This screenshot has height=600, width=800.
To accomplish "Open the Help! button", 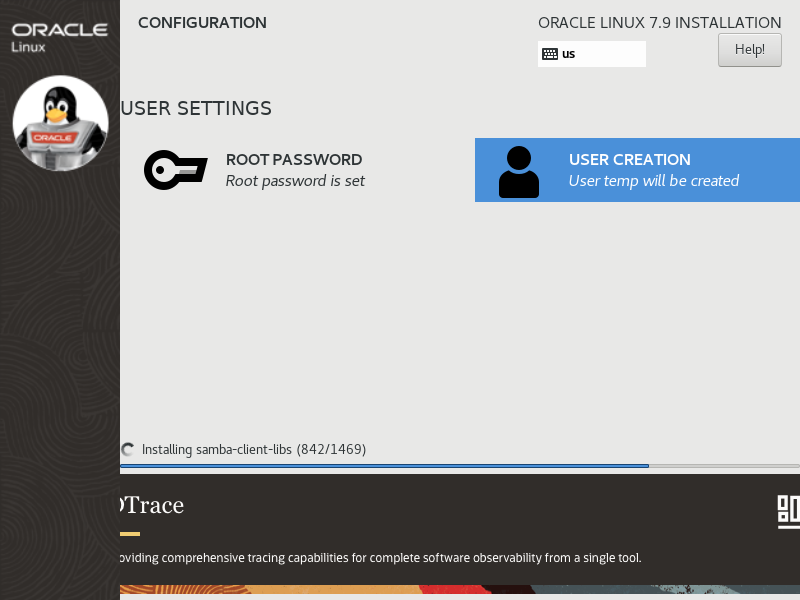I will click(749, 49).
